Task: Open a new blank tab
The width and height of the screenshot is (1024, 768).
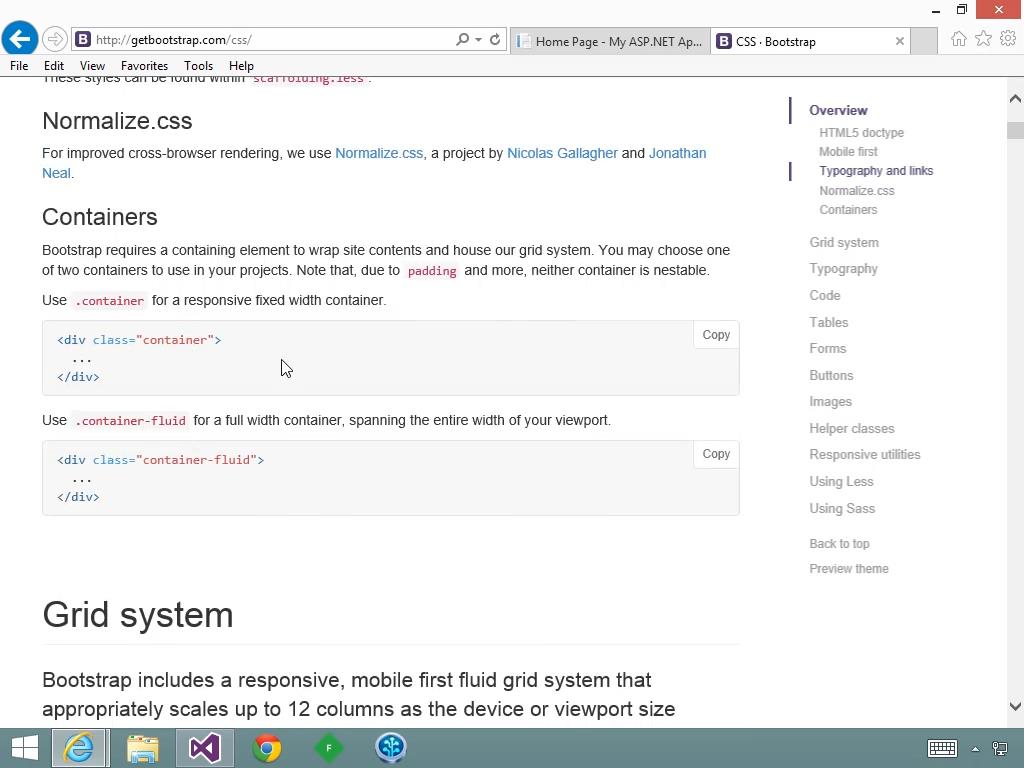Action: [x=924, y=40]
